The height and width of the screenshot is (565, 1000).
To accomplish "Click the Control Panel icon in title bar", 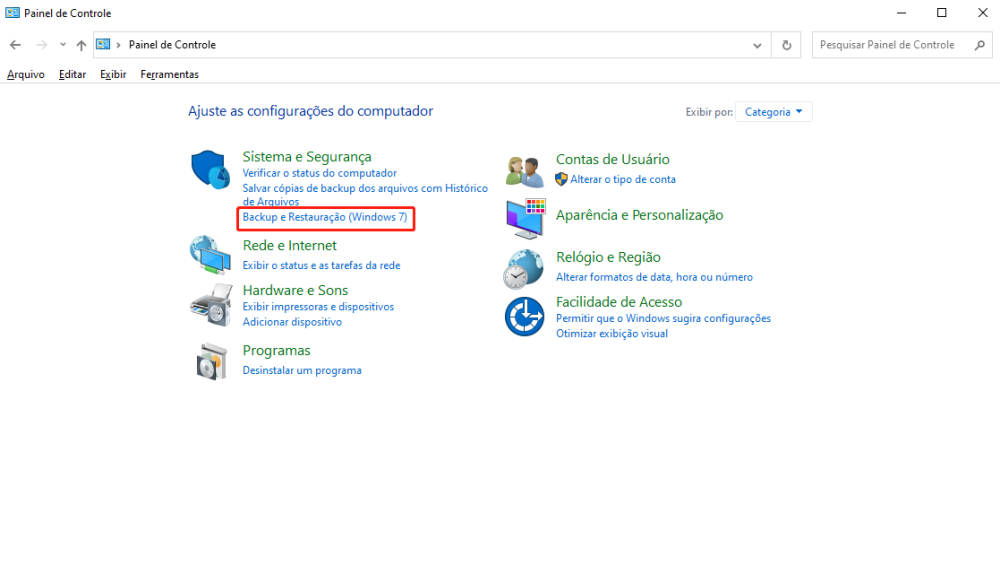I will tap(12, 13).
